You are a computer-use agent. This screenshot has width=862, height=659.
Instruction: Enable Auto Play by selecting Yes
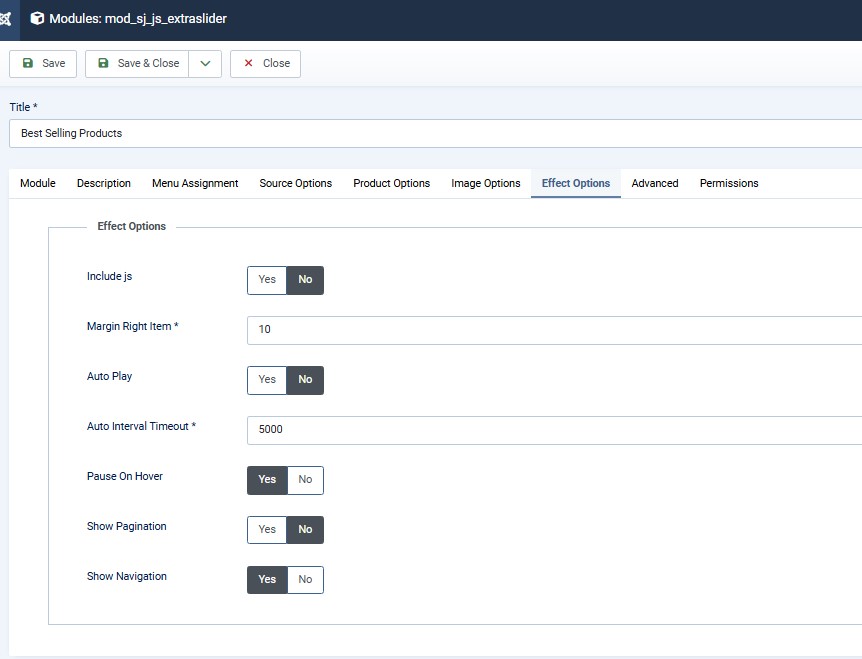click(267, 380)
